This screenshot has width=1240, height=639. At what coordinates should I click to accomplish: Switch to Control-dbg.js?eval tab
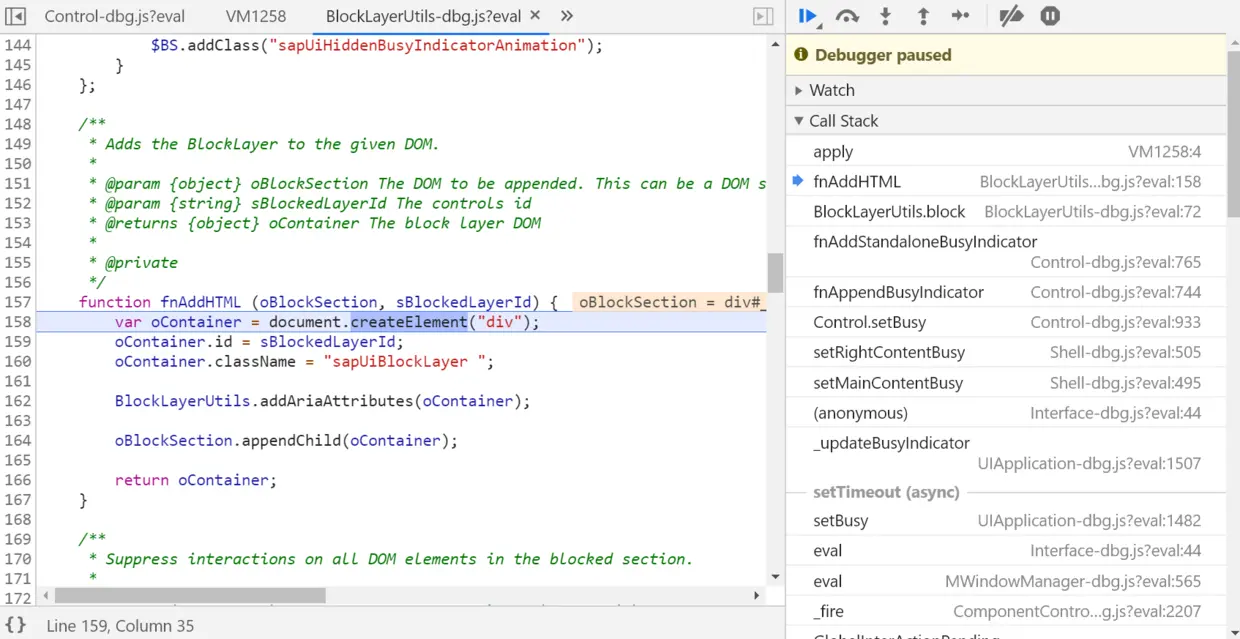point(115,16)
